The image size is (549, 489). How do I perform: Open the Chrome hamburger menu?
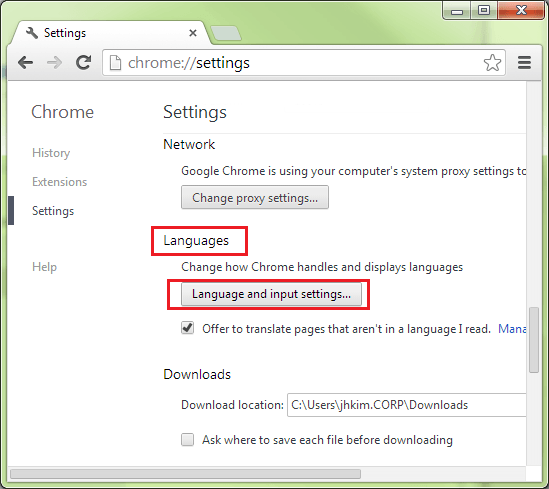click(x=524, y=63)
